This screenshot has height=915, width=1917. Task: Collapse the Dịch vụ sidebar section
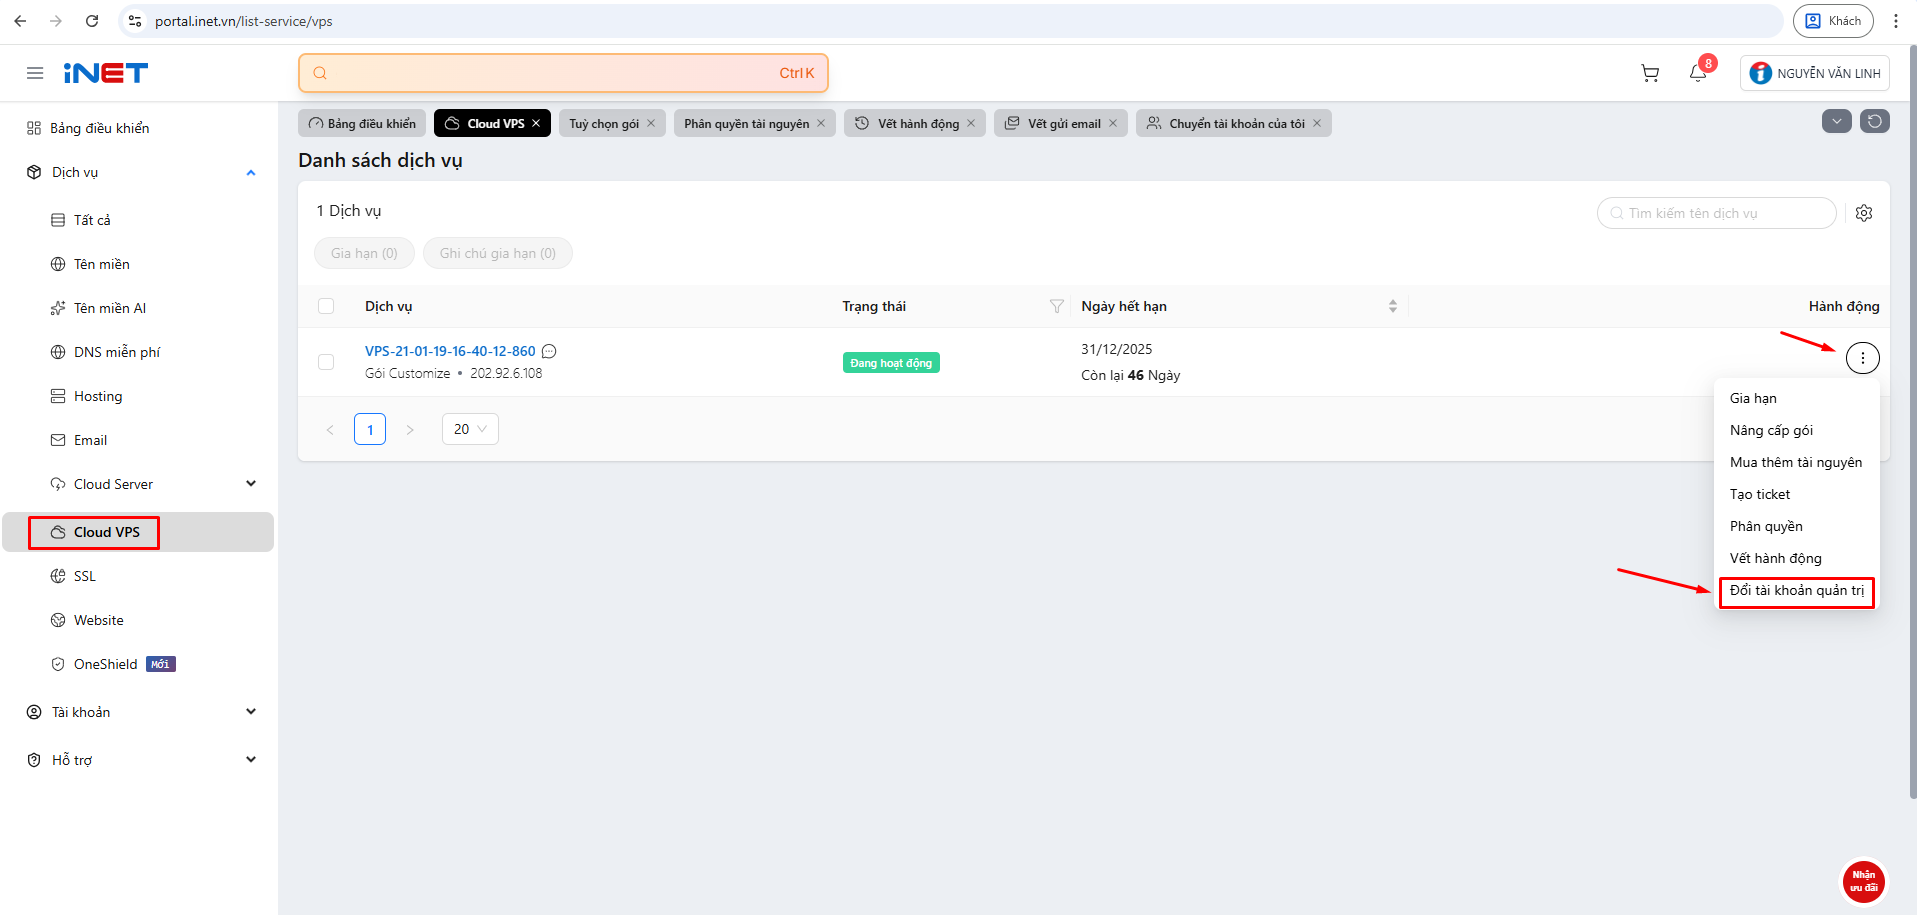click(x=251, y=173)
